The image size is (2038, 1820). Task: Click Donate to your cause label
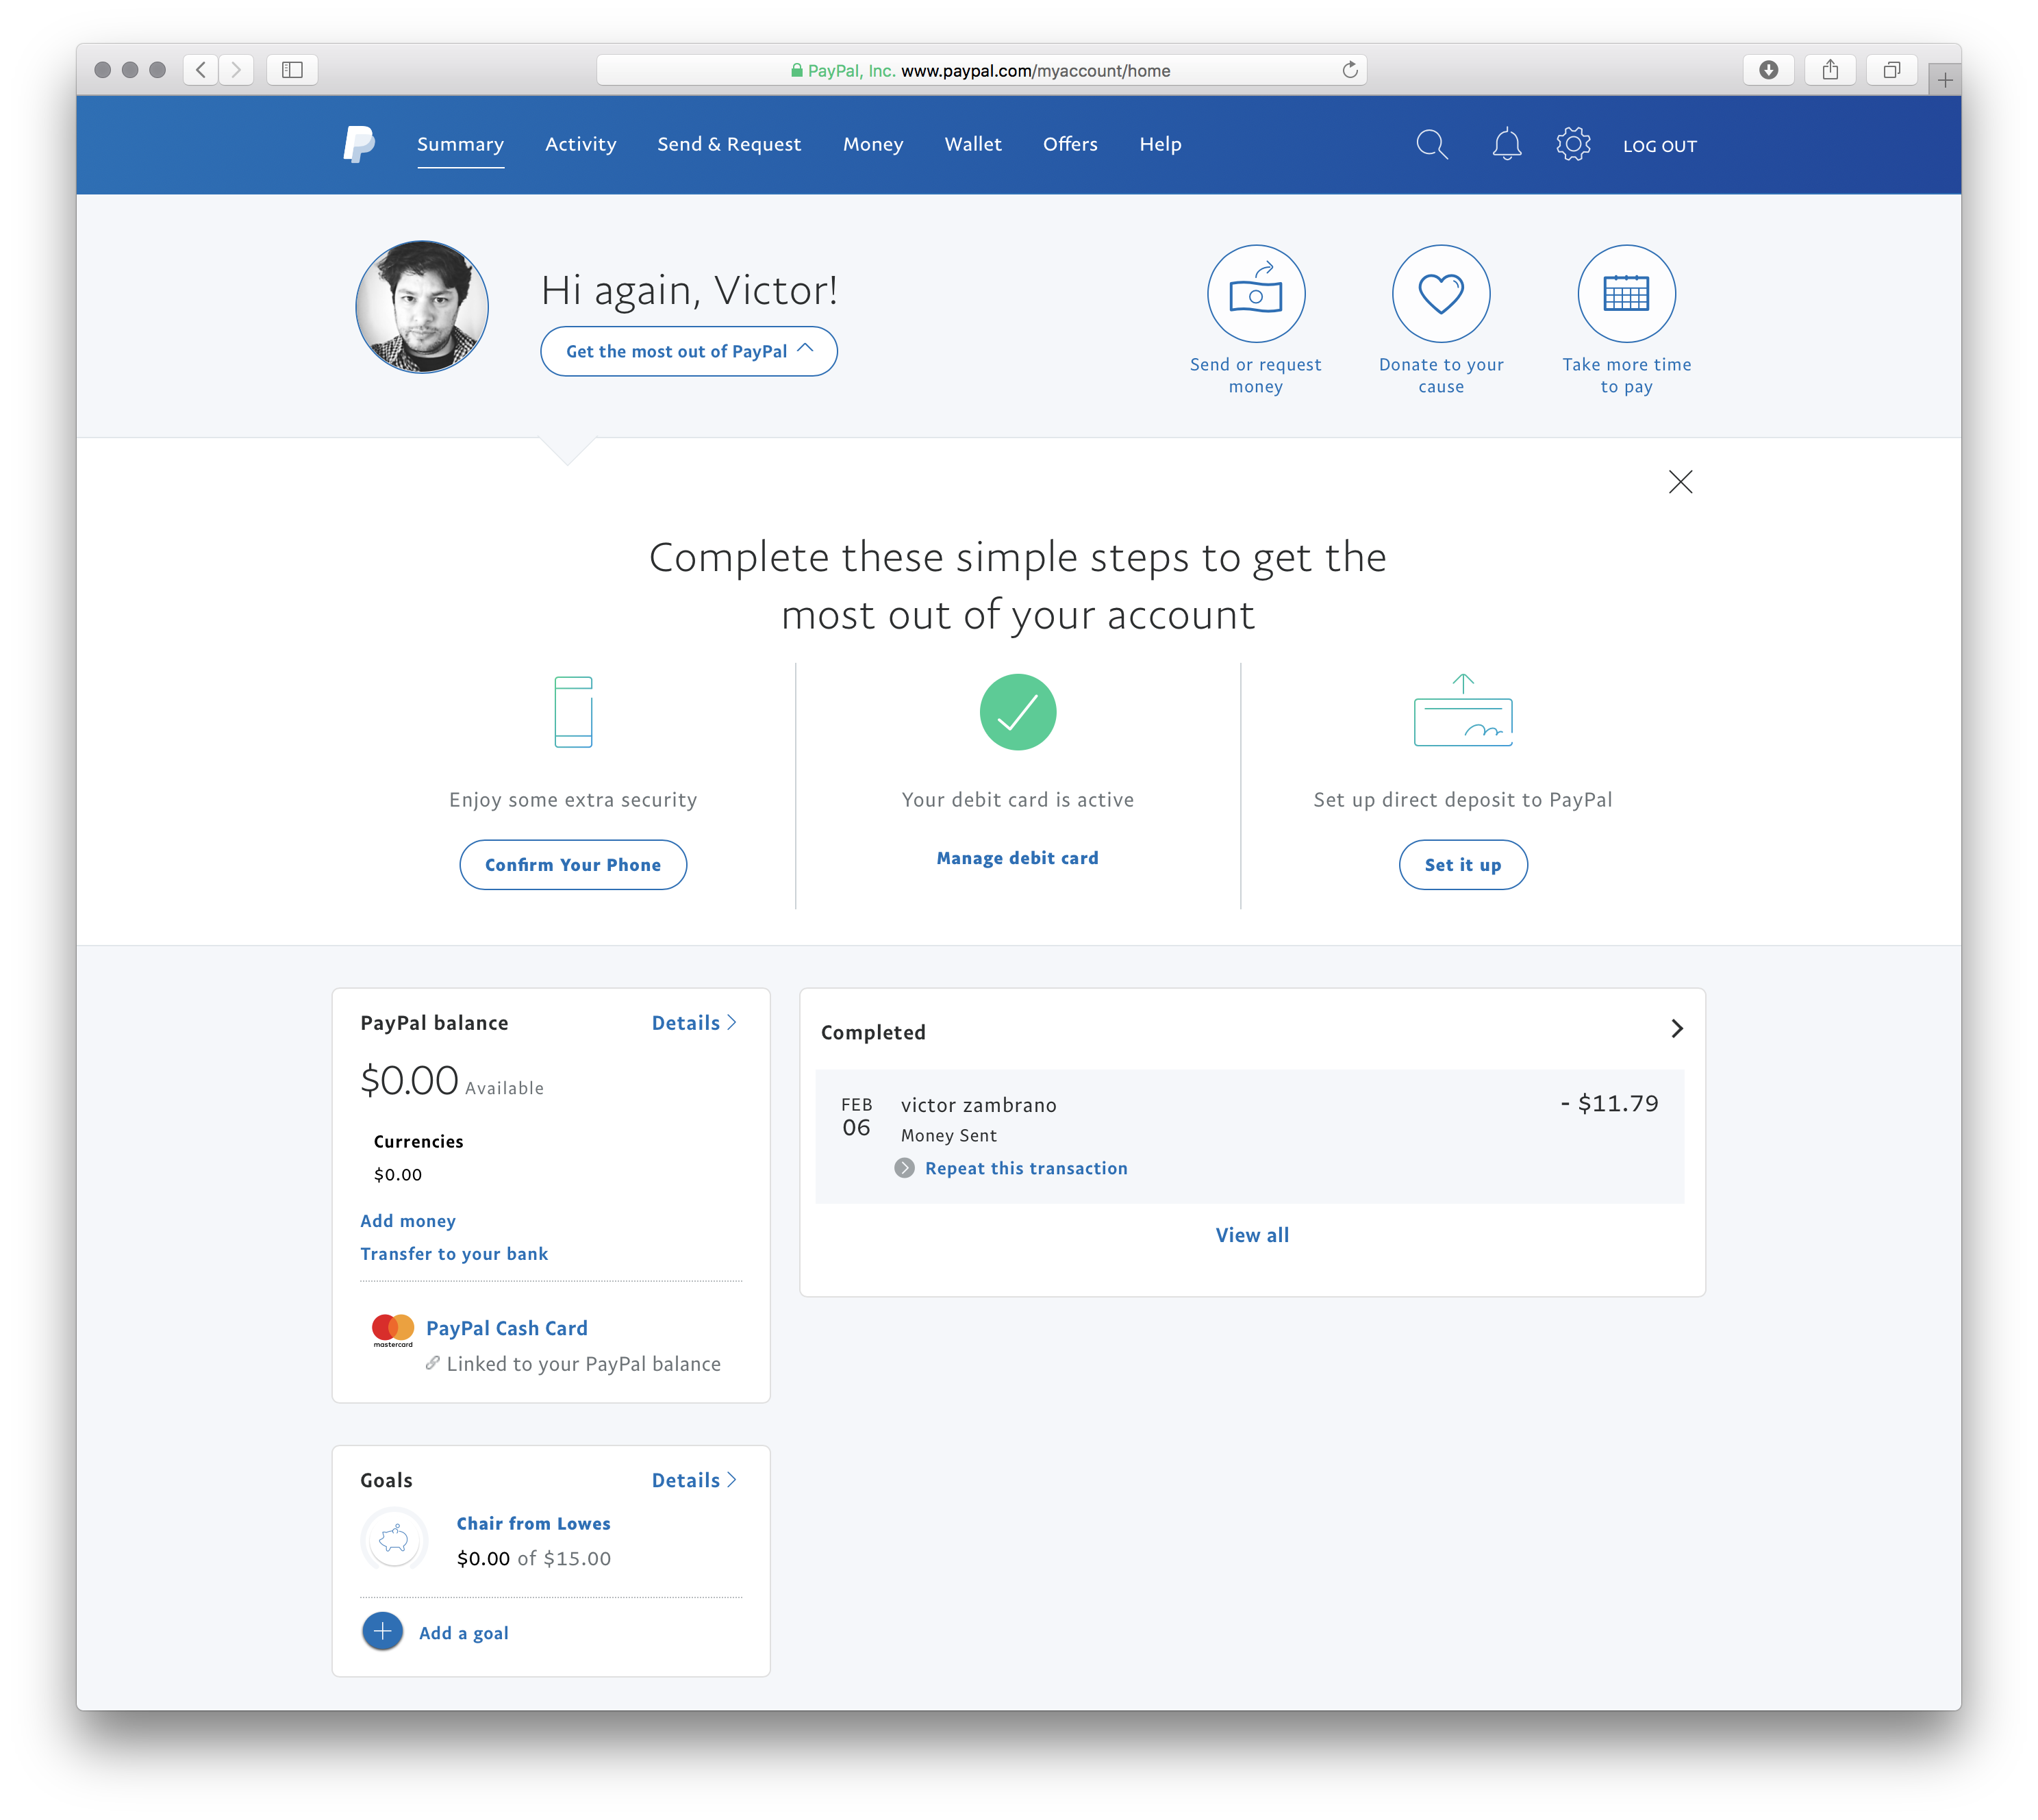[x=1440, y=375]
